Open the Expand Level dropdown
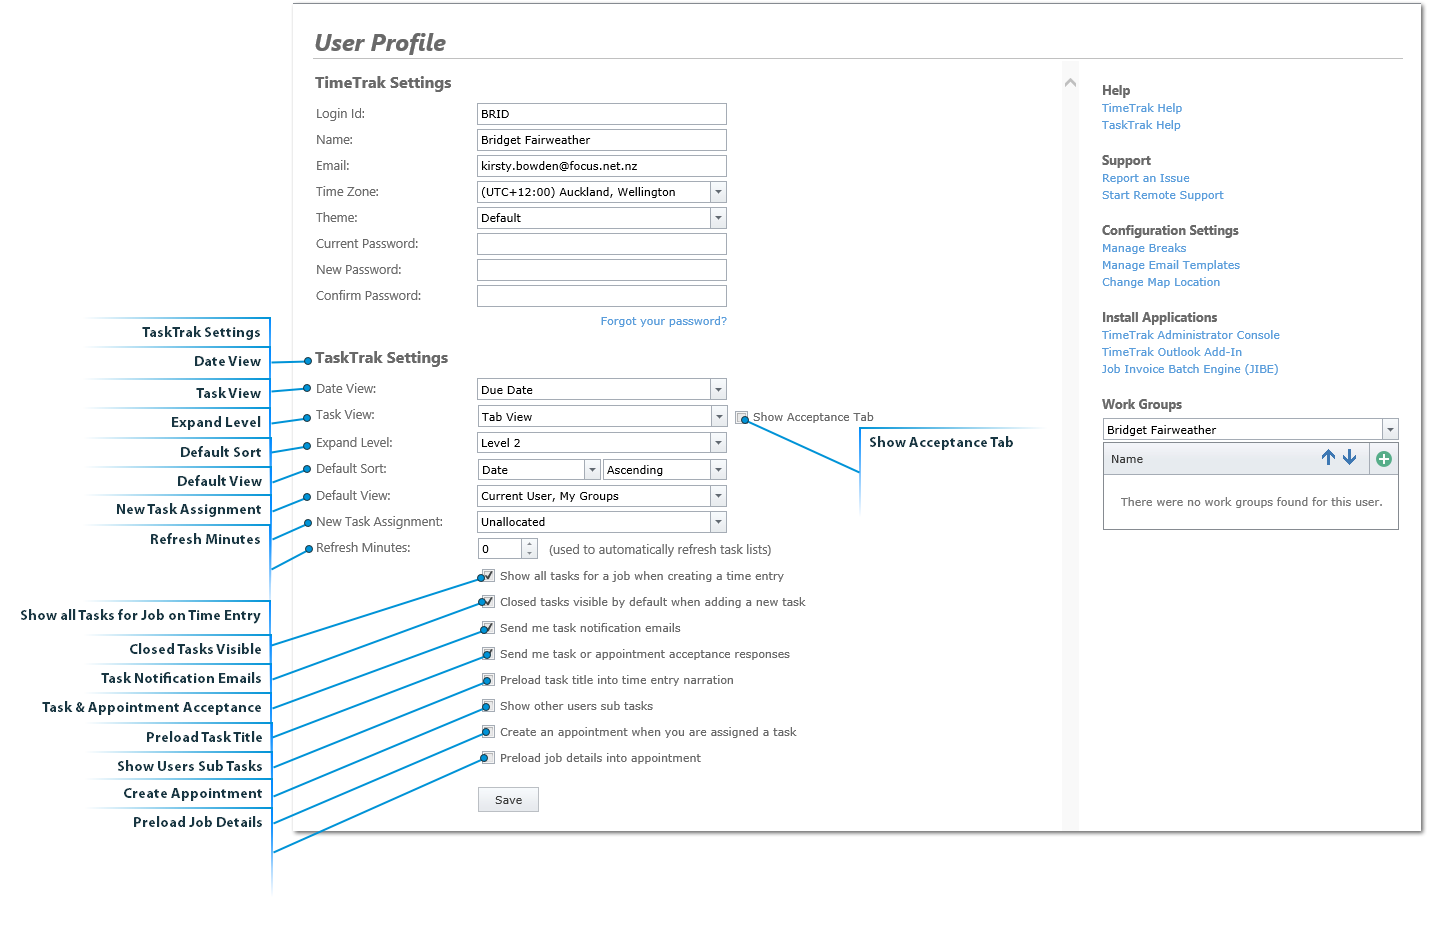Viewport: 1429px width, 926px height. point(718,443)
